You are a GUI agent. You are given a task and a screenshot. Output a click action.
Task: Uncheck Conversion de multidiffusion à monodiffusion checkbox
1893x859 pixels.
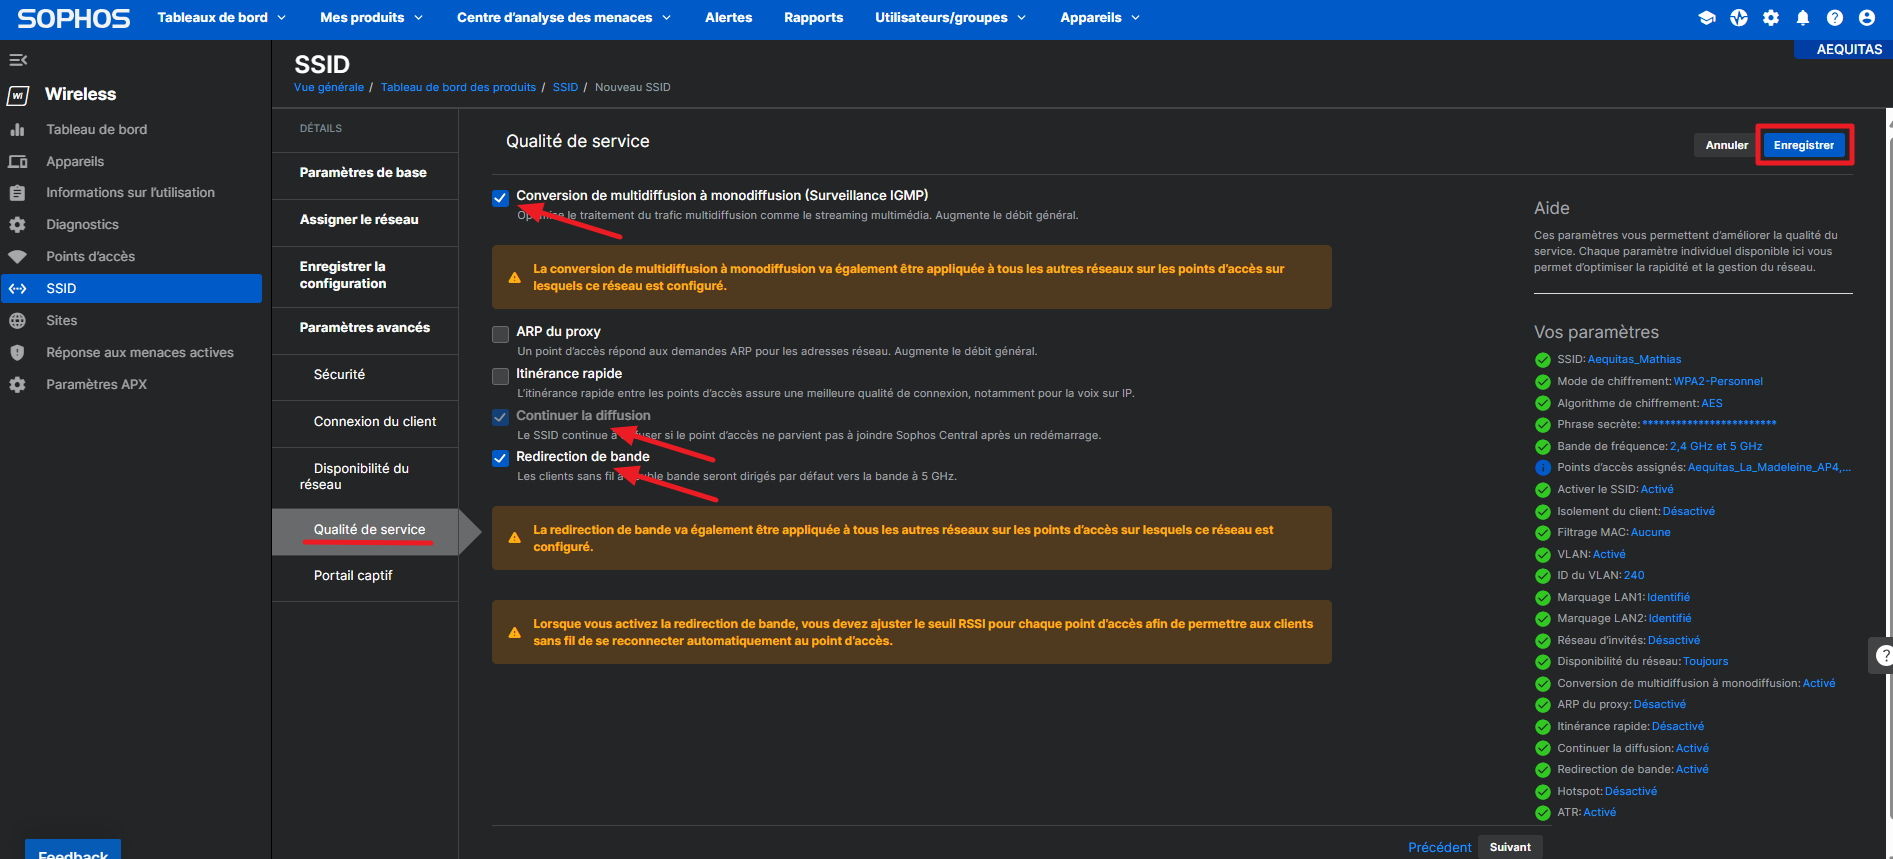click(x=500, y=198)
